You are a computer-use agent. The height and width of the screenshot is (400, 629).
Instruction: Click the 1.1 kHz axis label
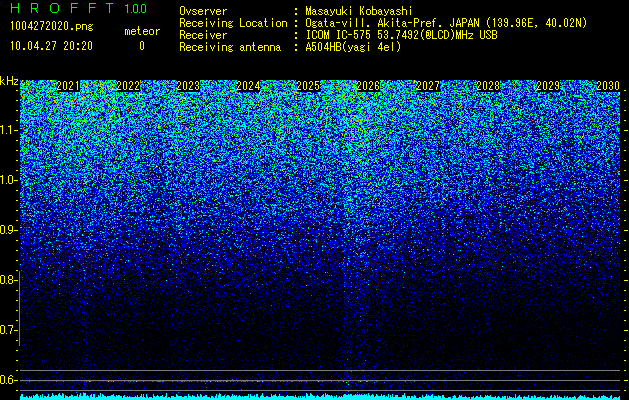coord(8,130)
